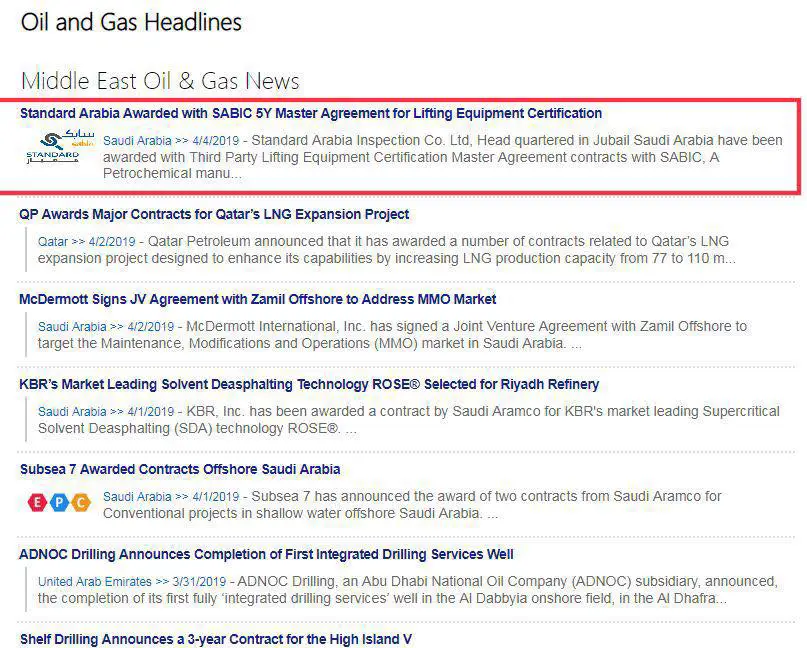Click Saudi Arabia >> 4/2/2019 McDermott location link
The height and width of the screenshot is (648, 807).
click(x=105, y=327)
